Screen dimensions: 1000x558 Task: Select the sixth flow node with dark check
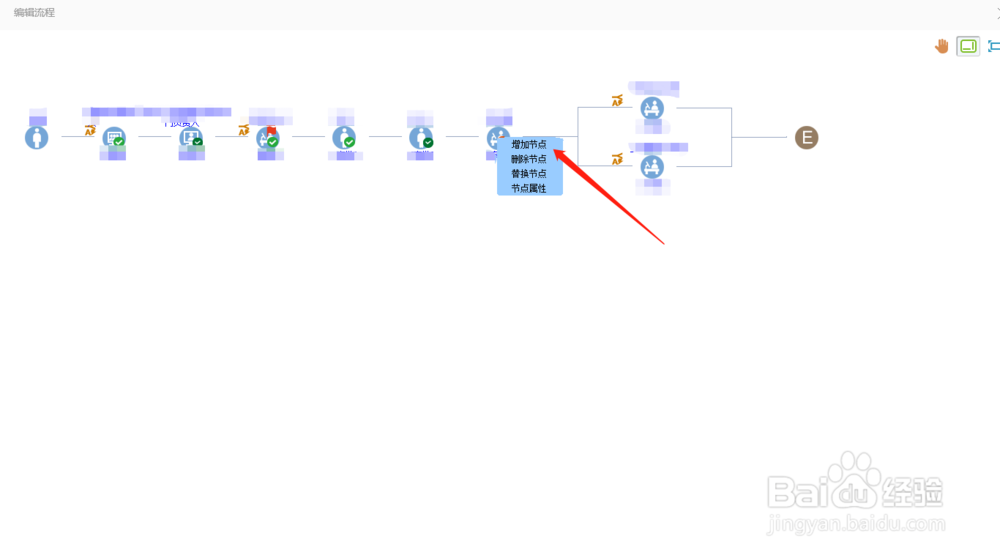pos(421,137)
